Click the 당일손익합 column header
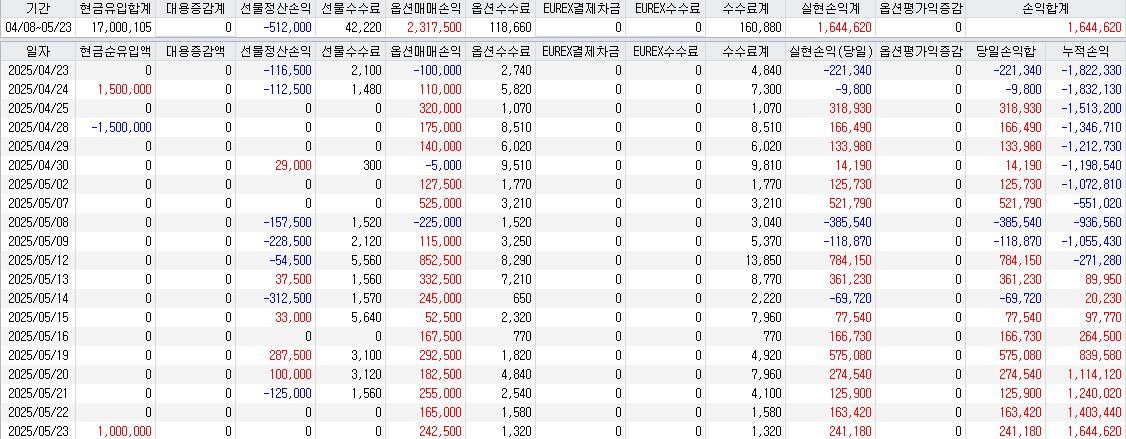The height and width of the screenshot is (439, 1126). coord(1005,52)
